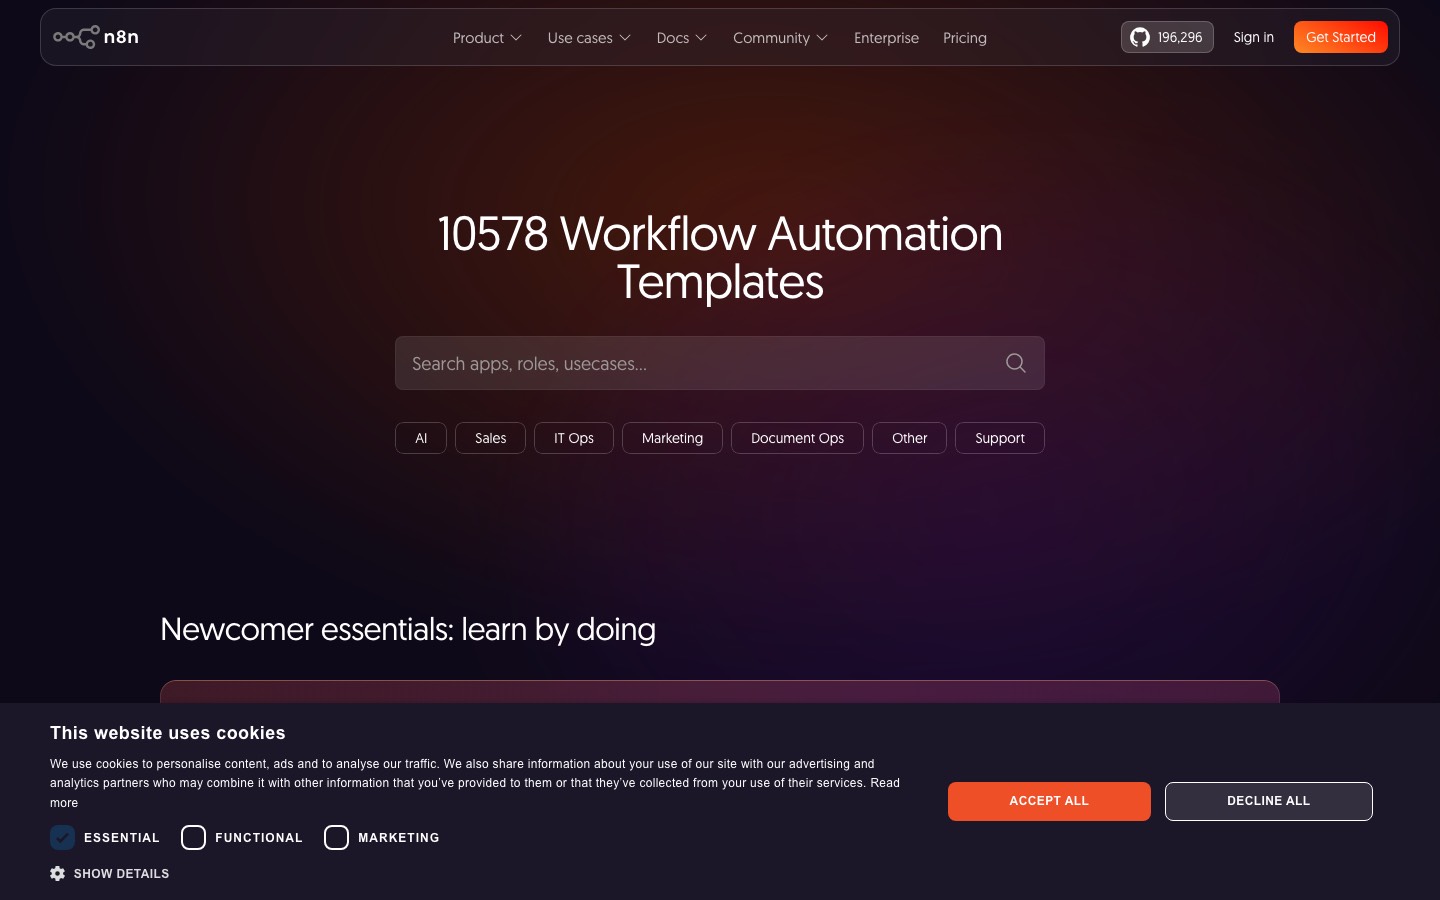Expand the Docs dropdown menu
The image size is (1440, 900).
[x=682, y=38]
